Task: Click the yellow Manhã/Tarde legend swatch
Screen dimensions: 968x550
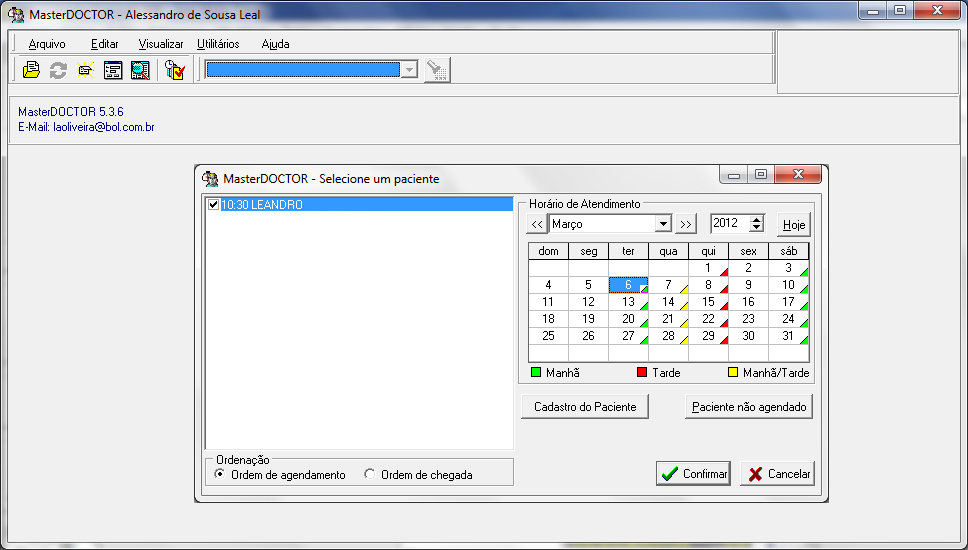Action: pyautogui.click(x=733, y=372)
